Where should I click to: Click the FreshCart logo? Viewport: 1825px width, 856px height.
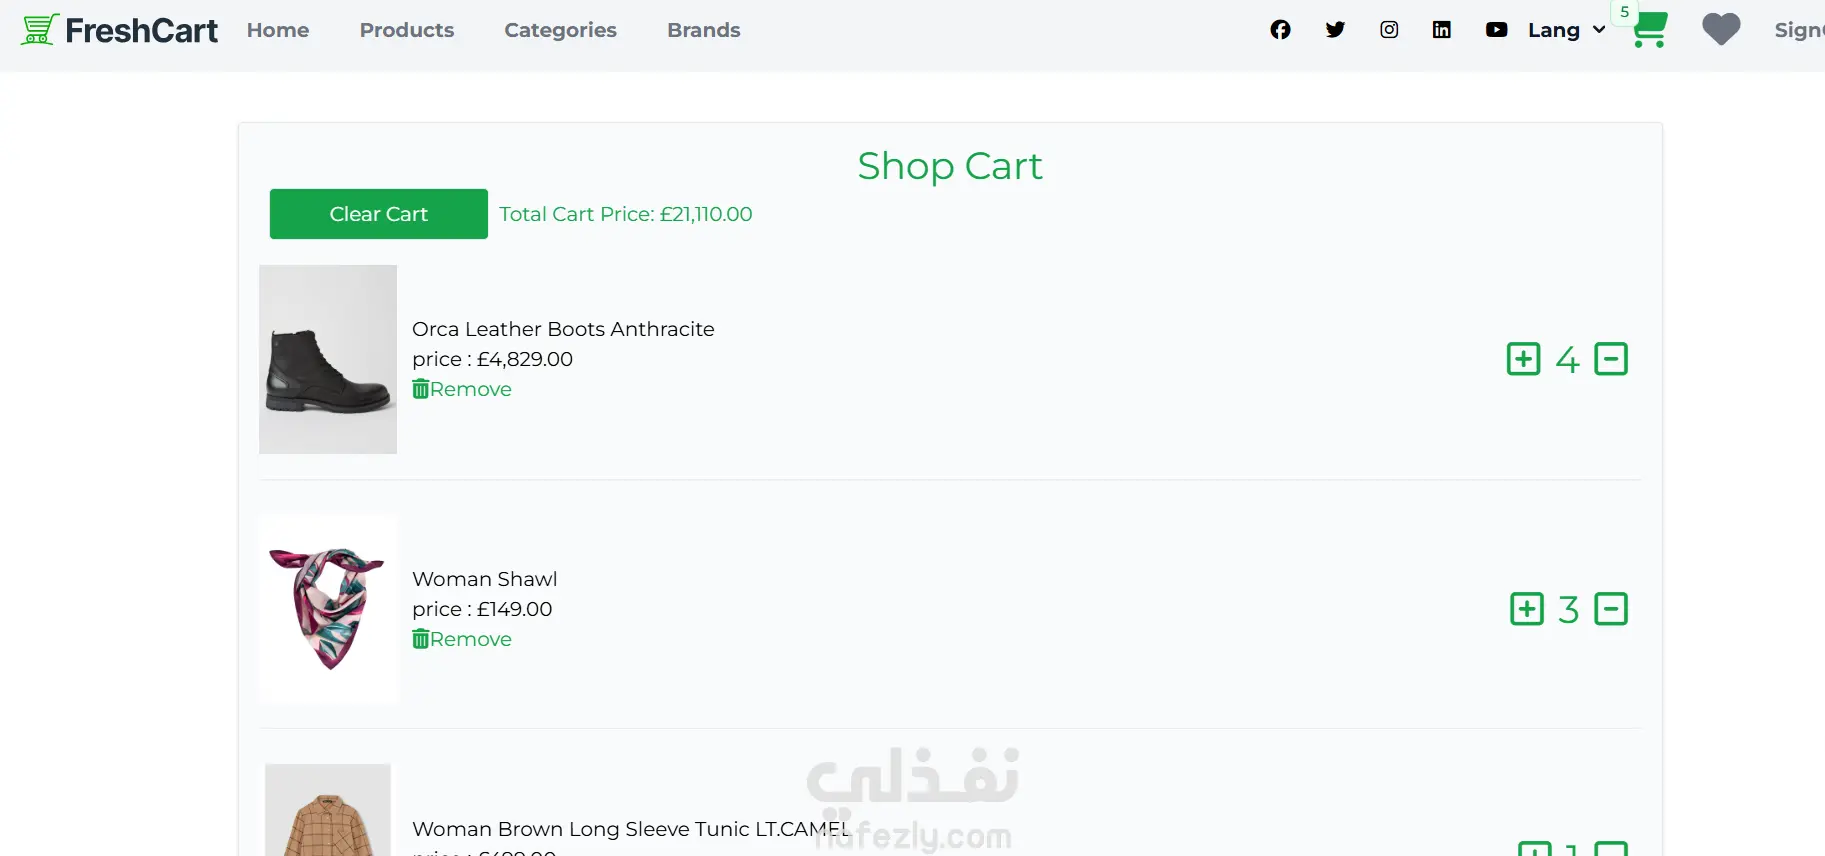(x=120, y=30)
